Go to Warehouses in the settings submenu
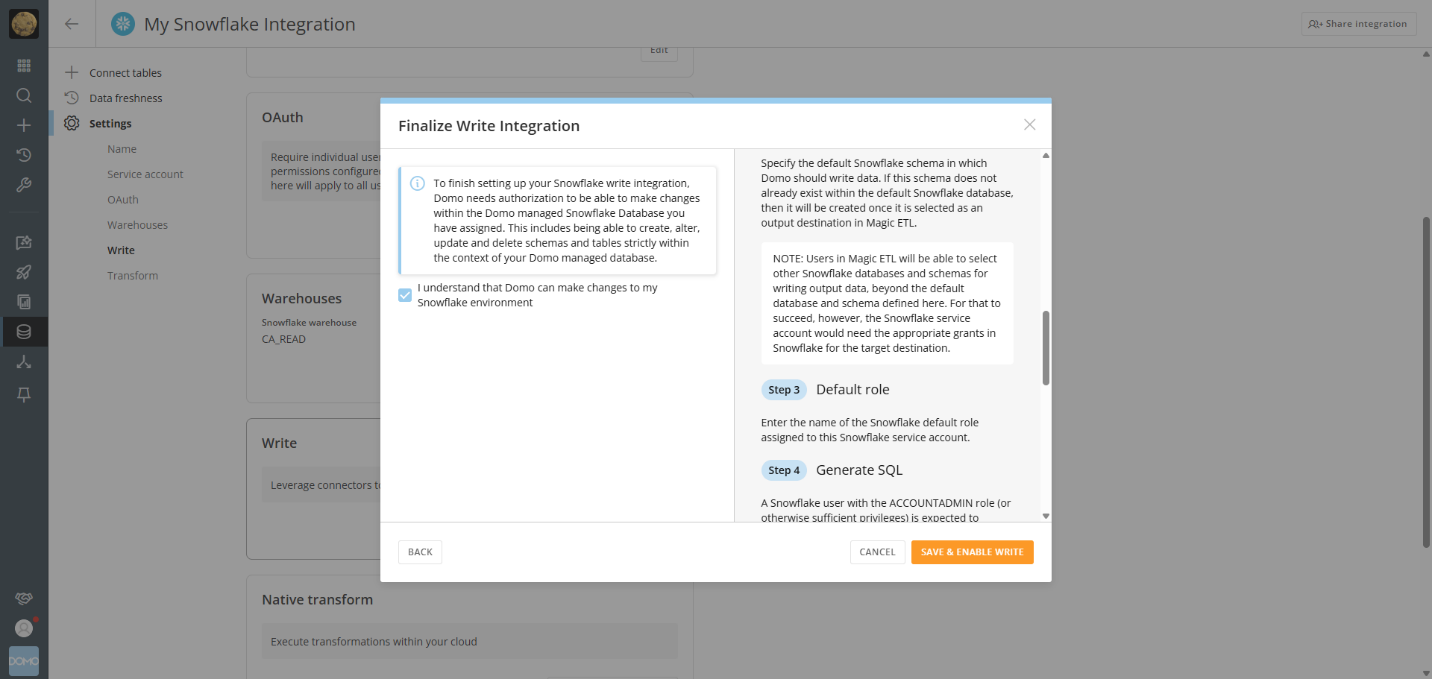 pos(137,225)
